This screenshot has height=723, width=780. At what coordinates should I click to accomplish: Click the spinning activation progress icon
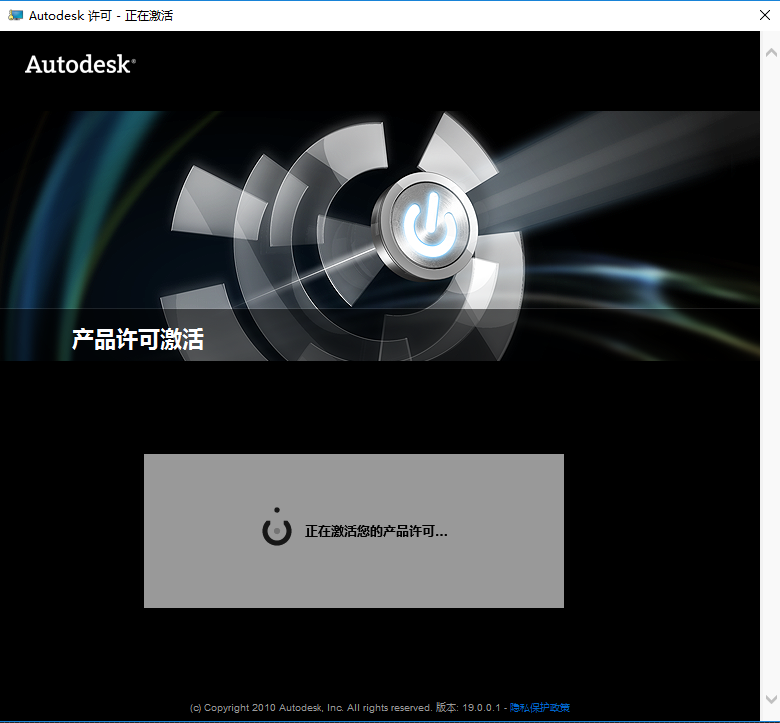pyautogui.click(x=277, y=528)
